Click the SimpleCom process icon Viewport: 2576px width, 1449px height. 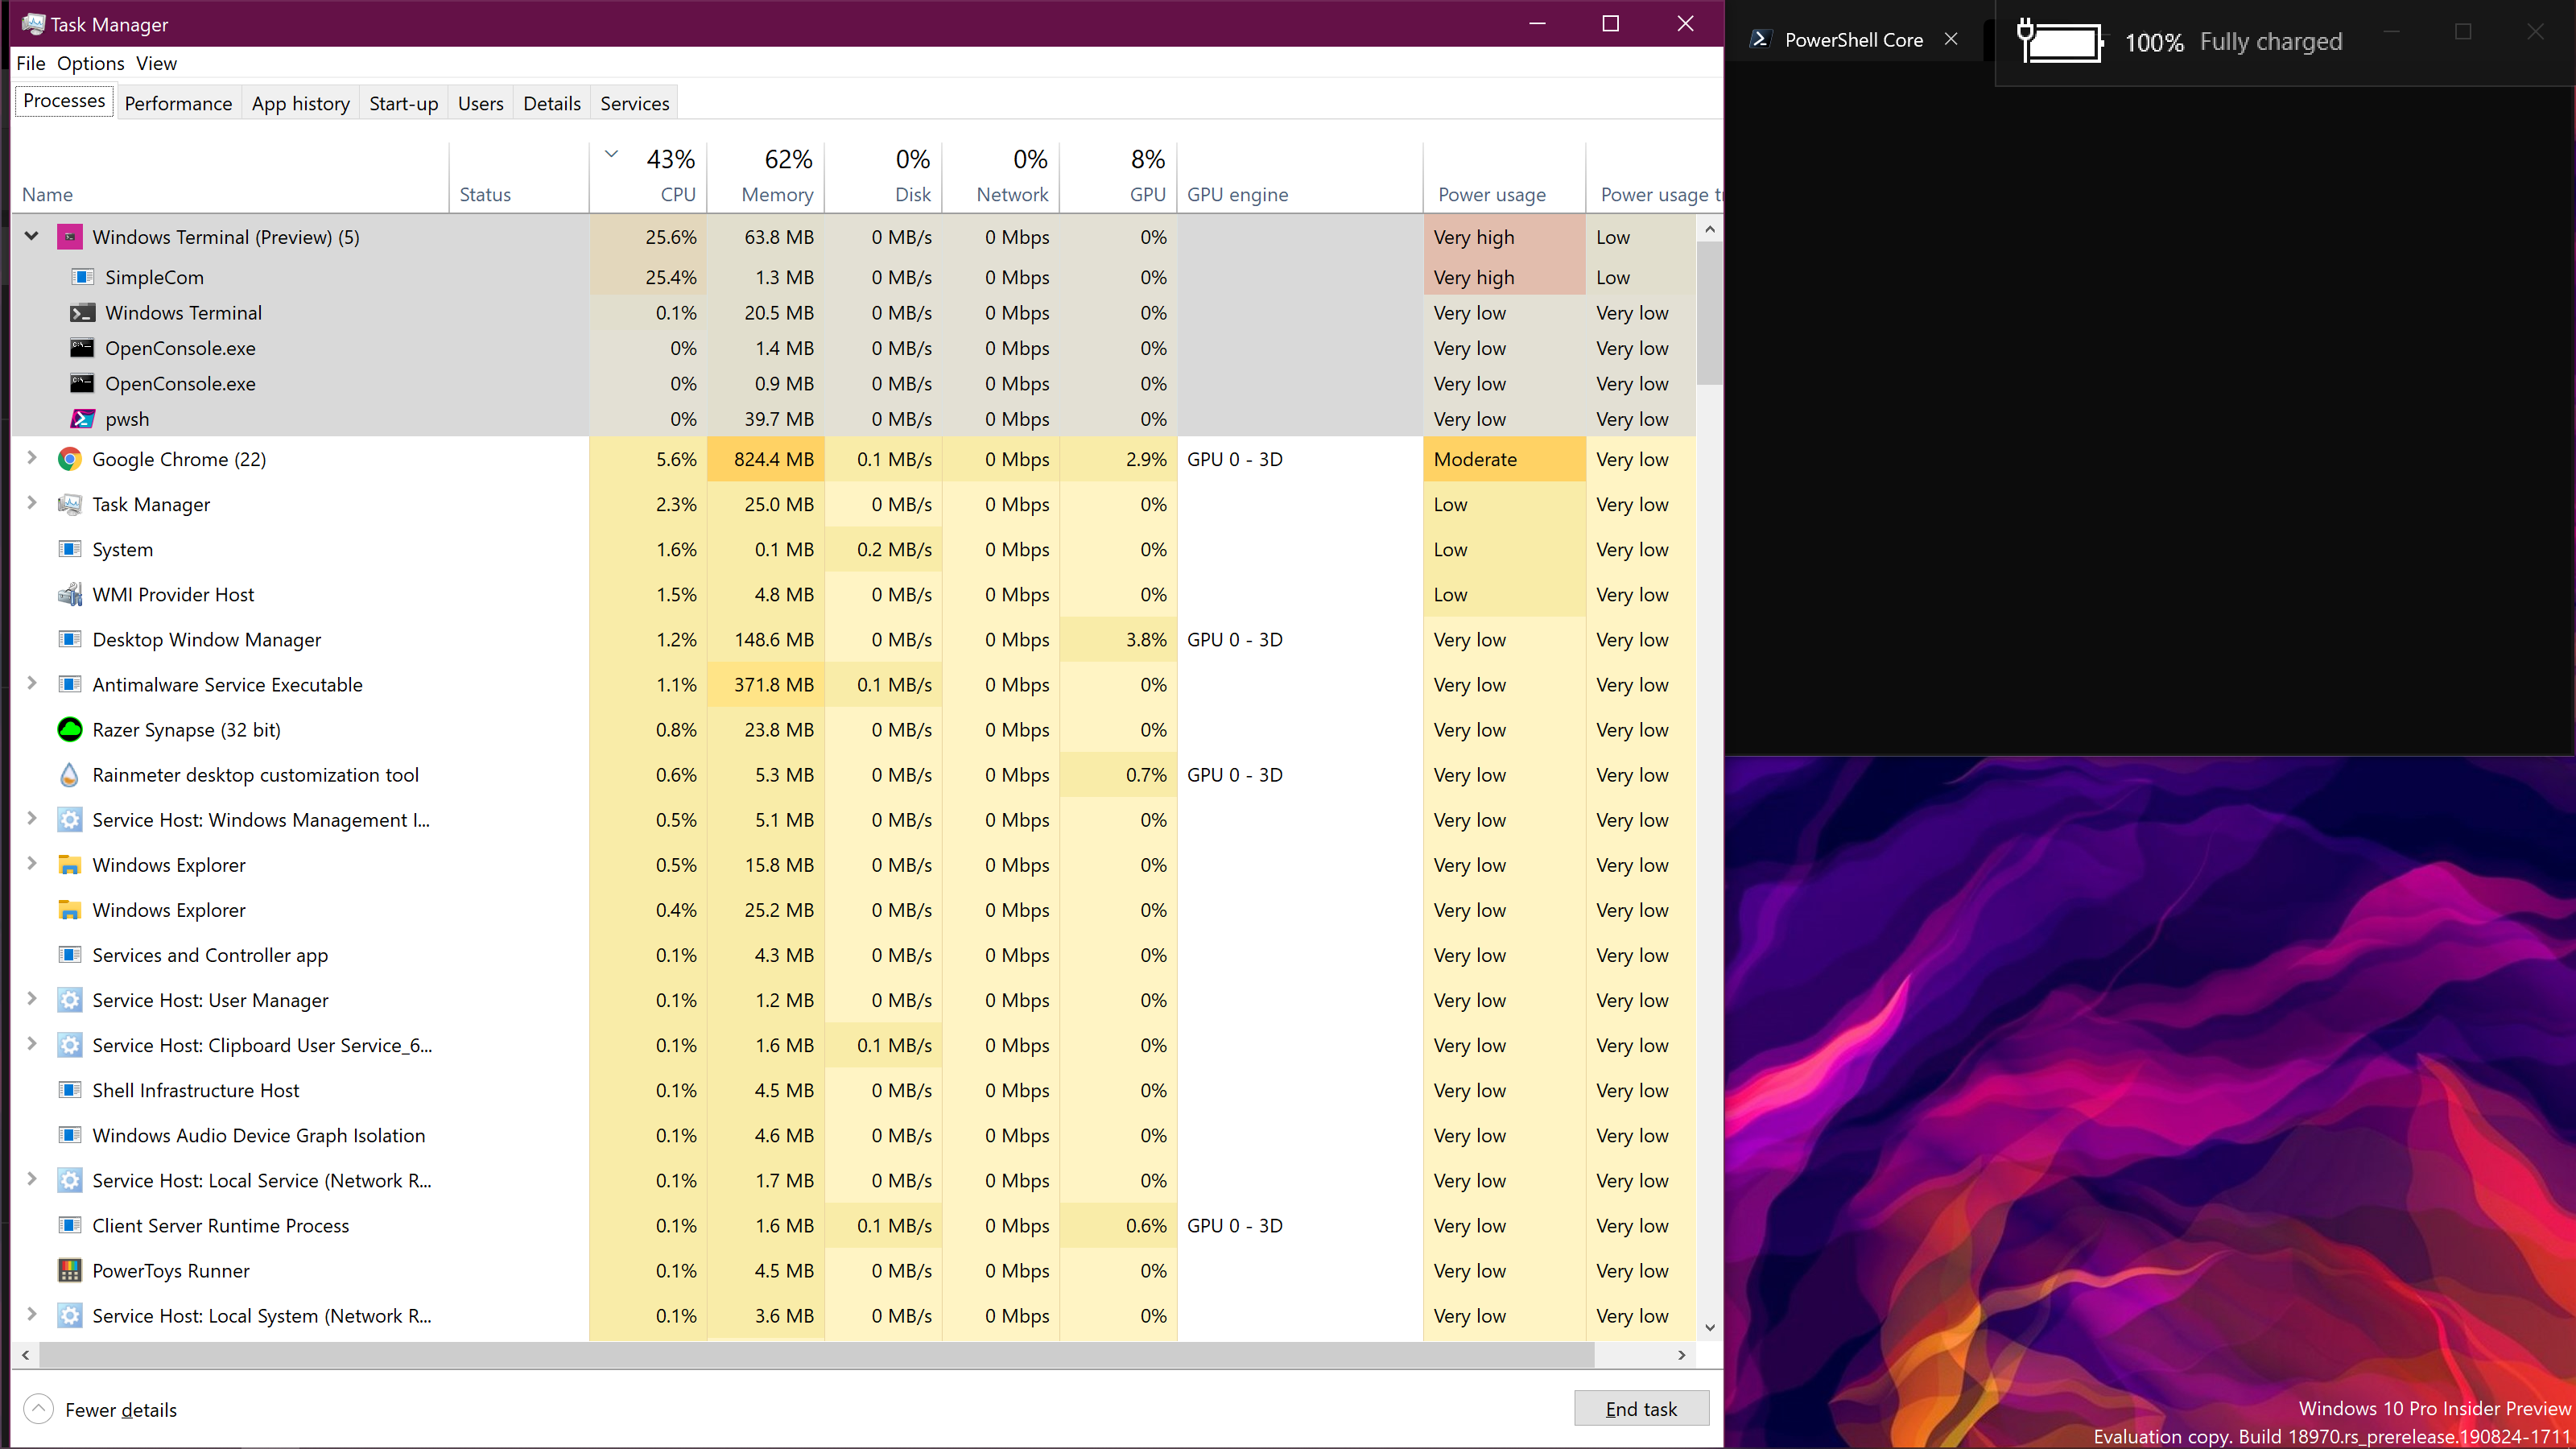83,277
